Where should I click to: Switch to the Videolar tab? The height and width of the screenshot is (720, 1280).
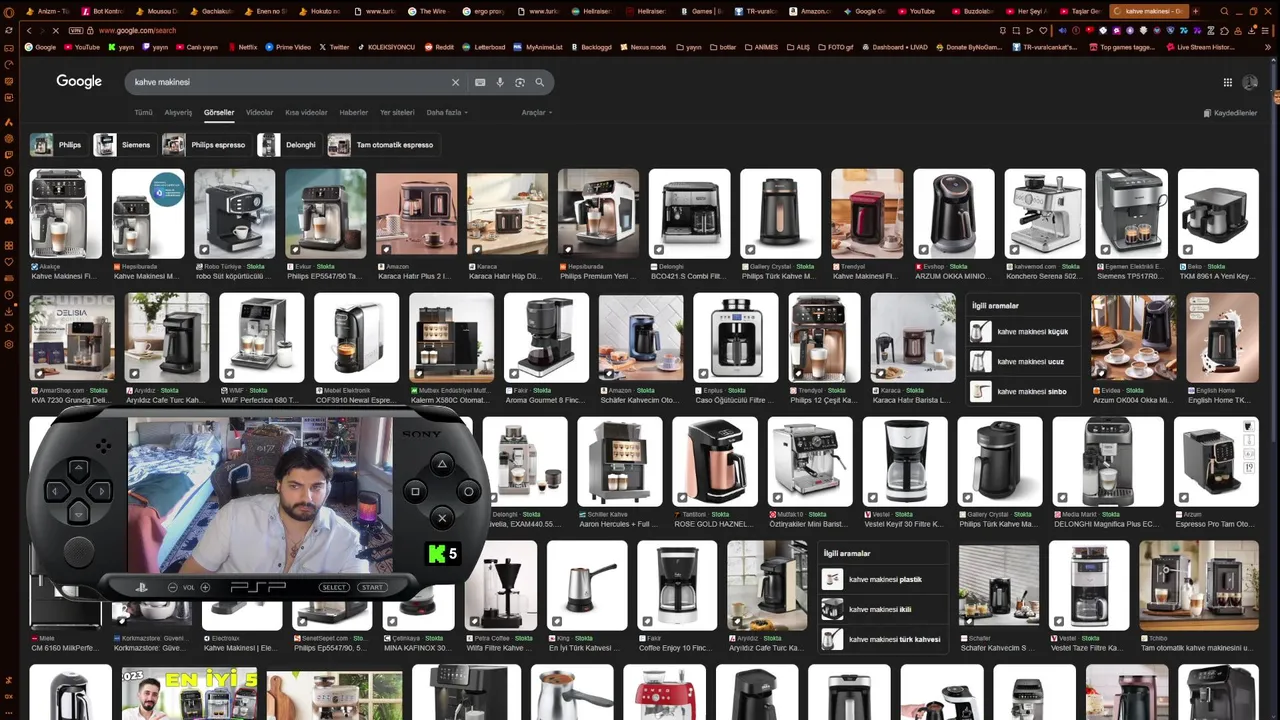[x=259, y=113]
